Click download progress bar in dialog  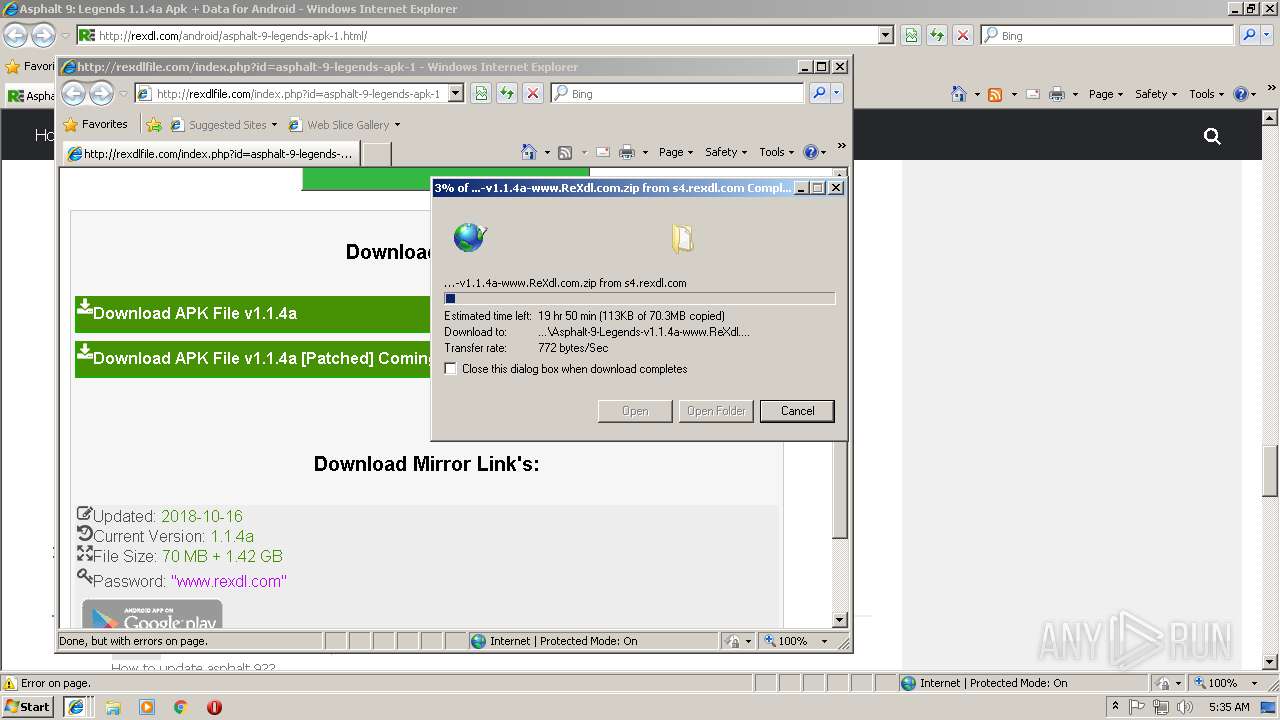click(x=639, y=298)
